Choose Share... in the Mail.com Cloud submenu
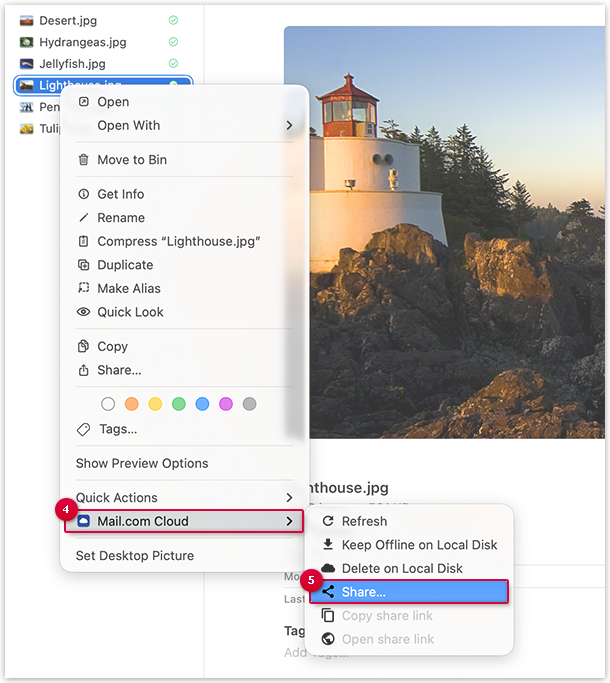The width and height of the screenshot is (610, 683). point(364,592)
